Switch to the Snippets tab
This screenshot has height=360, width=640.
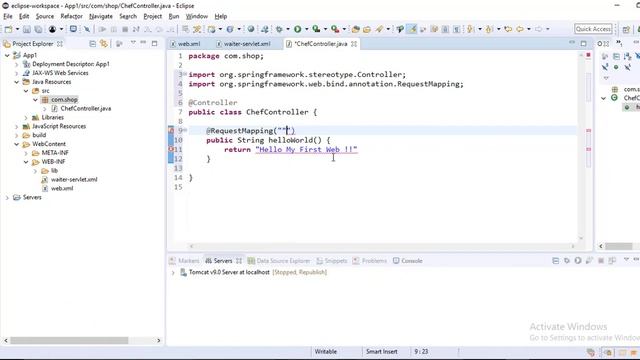coord(332,261)
